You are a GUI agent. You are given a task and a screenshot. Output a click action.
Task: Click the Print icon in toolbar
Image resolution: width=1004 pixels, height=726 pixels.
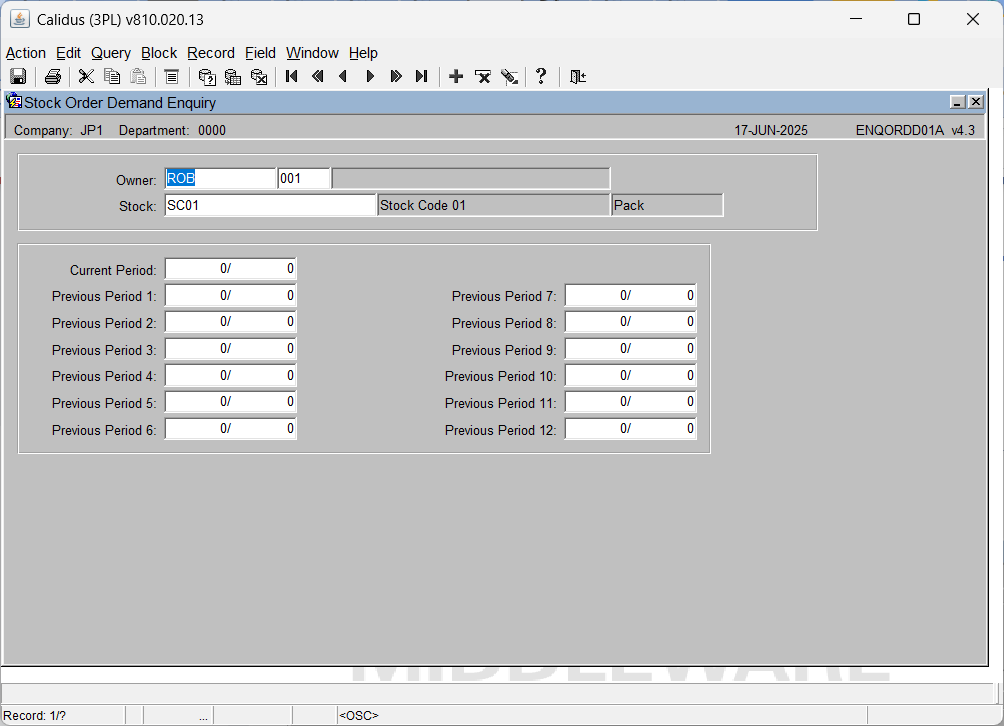[x=53, y=77]
